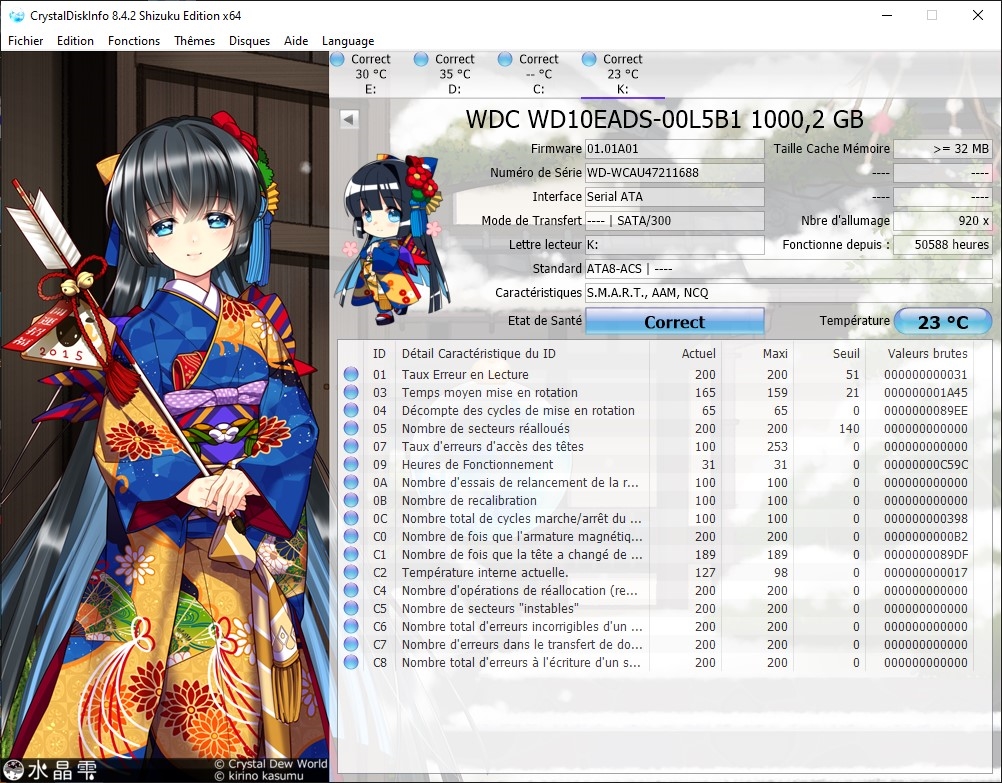
Task: Click the Standard field ATA8-ACS
Action: pyautogui.click(x=789, y=268)
